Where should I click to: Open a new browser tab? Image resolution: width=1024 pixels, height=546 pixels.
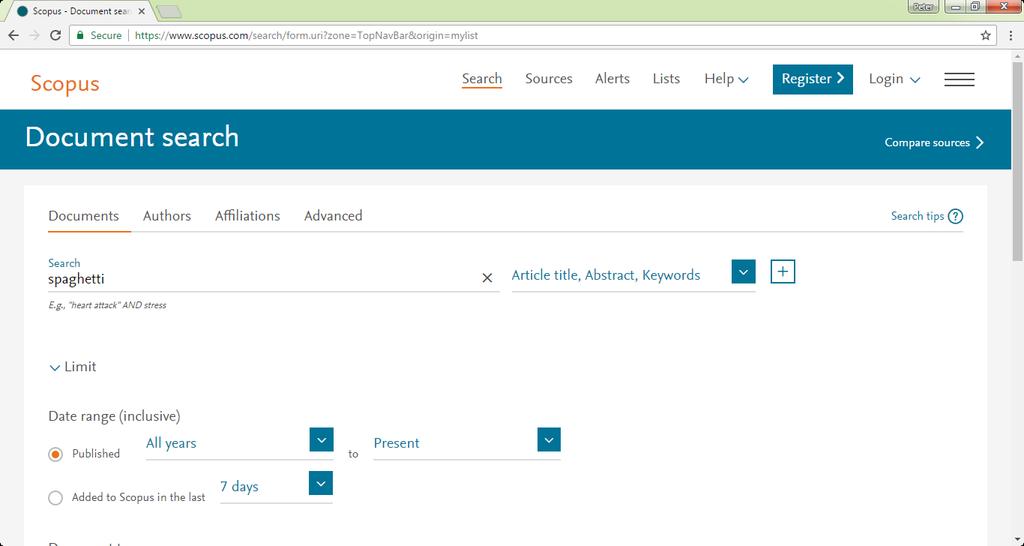(170, 12)
